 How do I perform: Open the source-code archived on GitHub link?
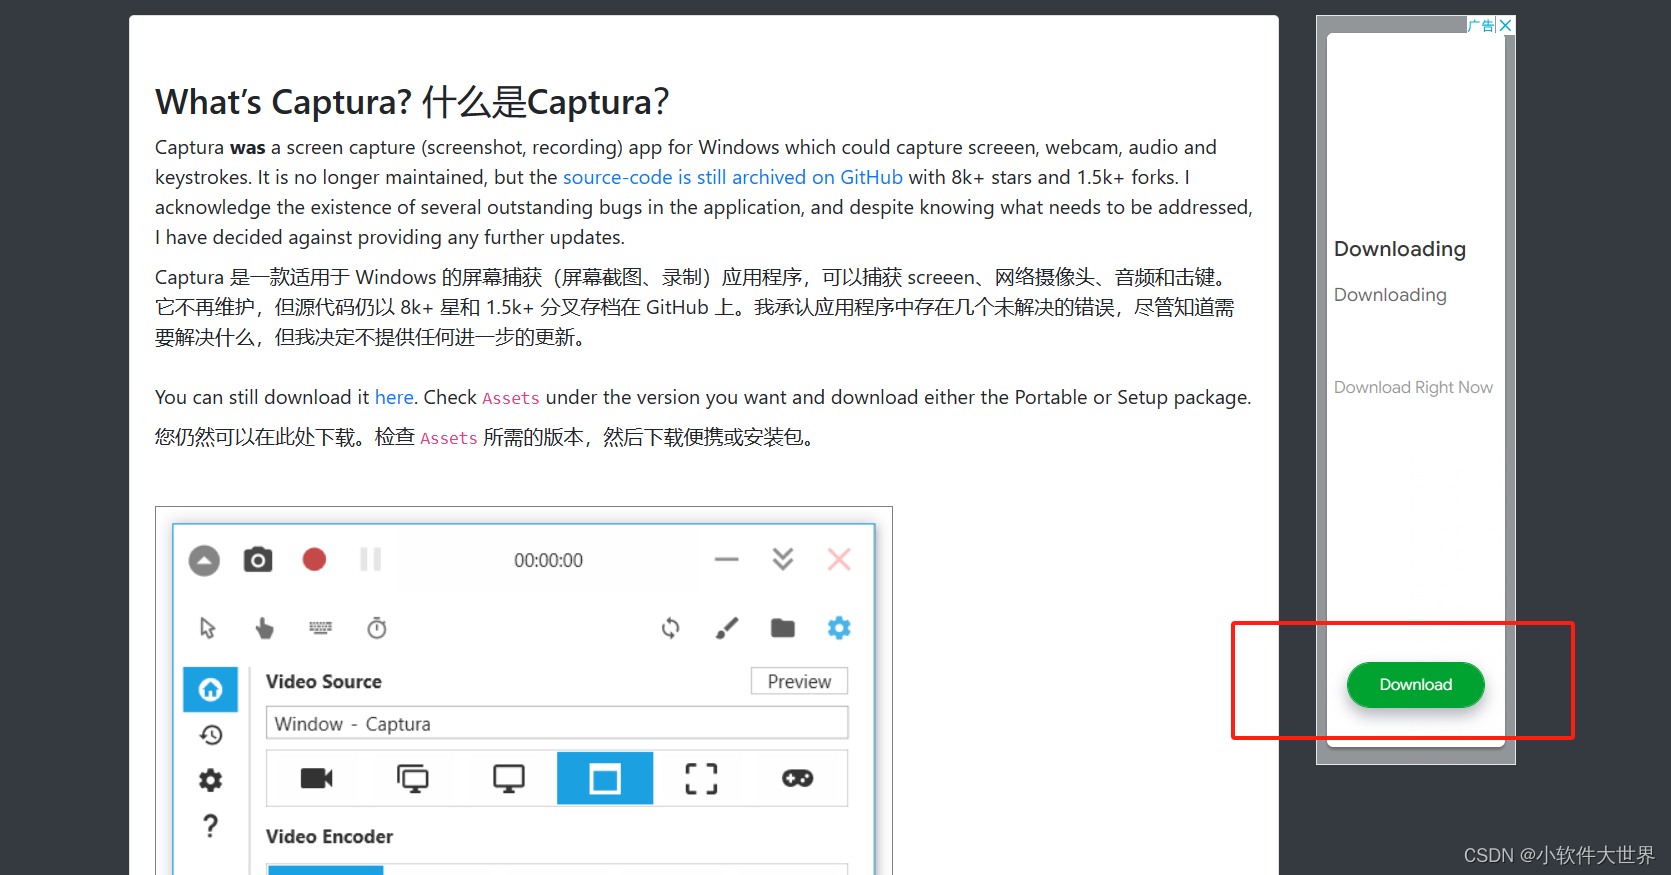(733, 177)
